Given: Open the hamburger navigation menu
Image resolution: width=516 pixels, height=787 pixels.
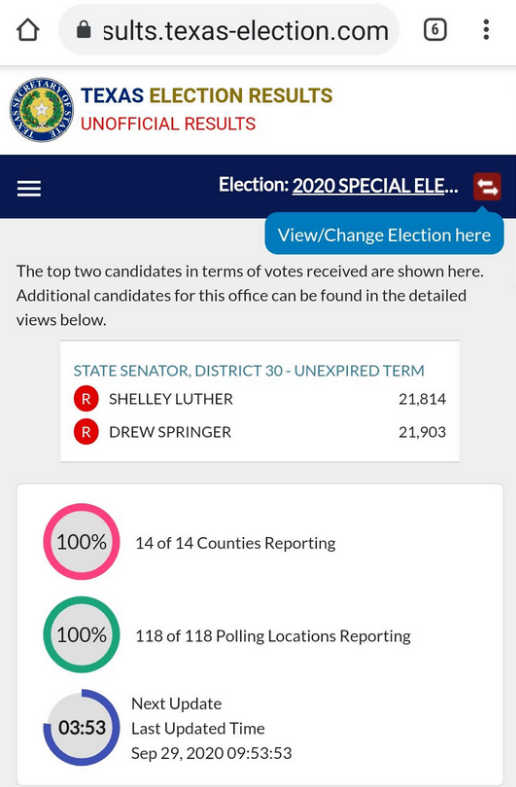Looking at the screenshot, I should click(x=29, y=189).
